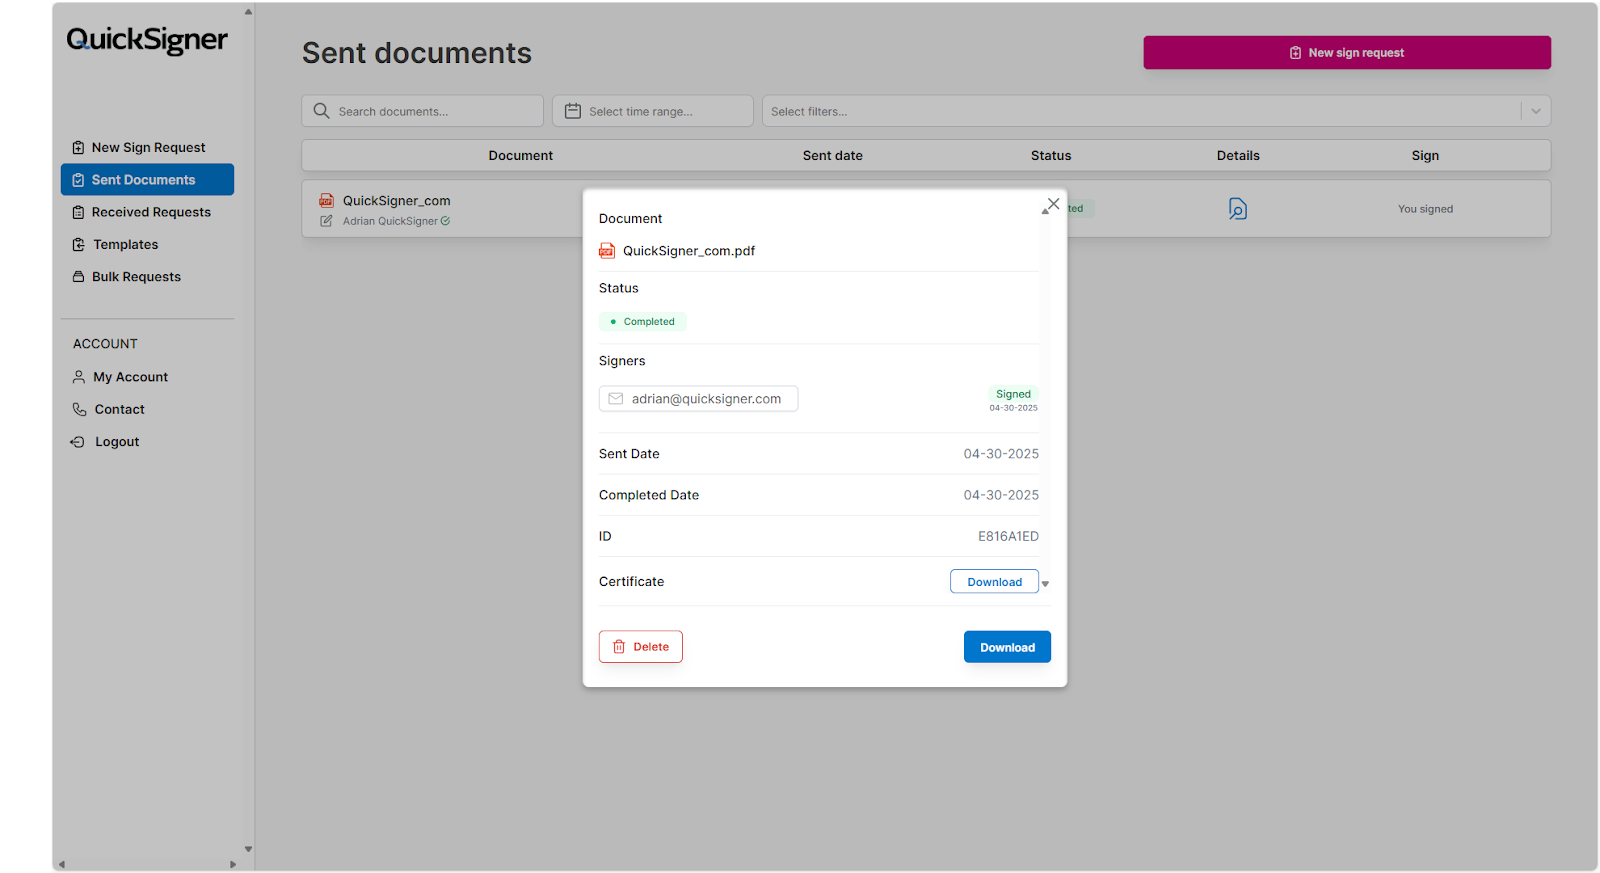The height and width of the screenshot is (873, 1600).
Task: Click the PDF icon in the document row
Action: coord(326,201)
